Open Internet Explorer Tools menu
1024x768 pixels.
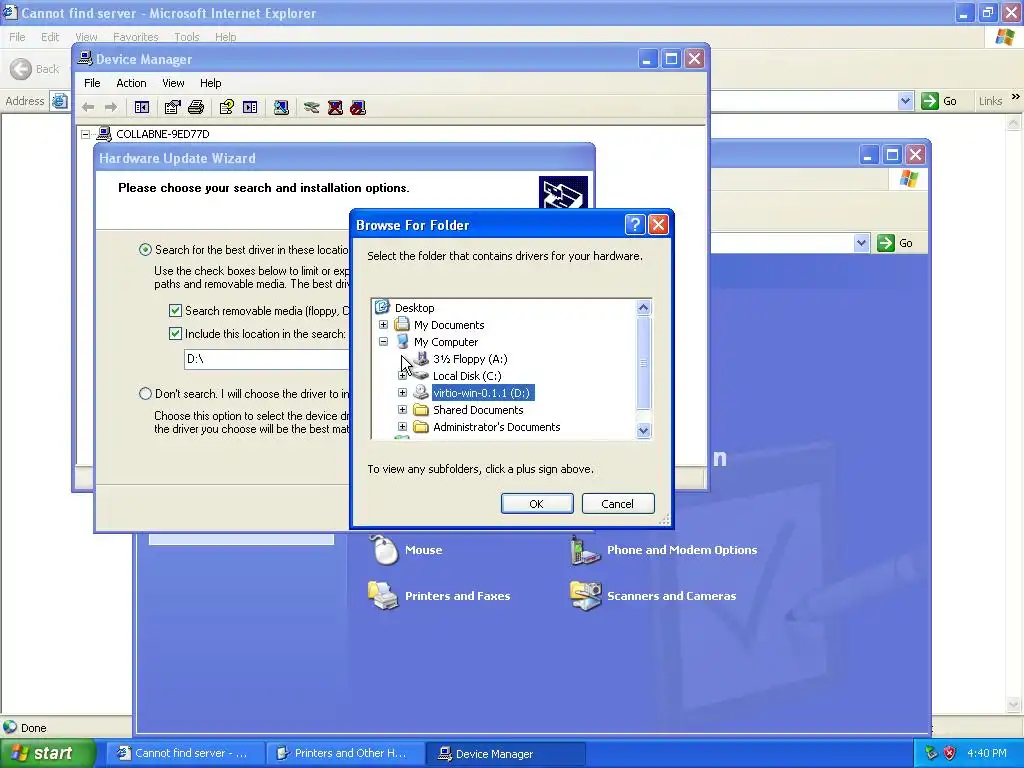tap(186, 37)
